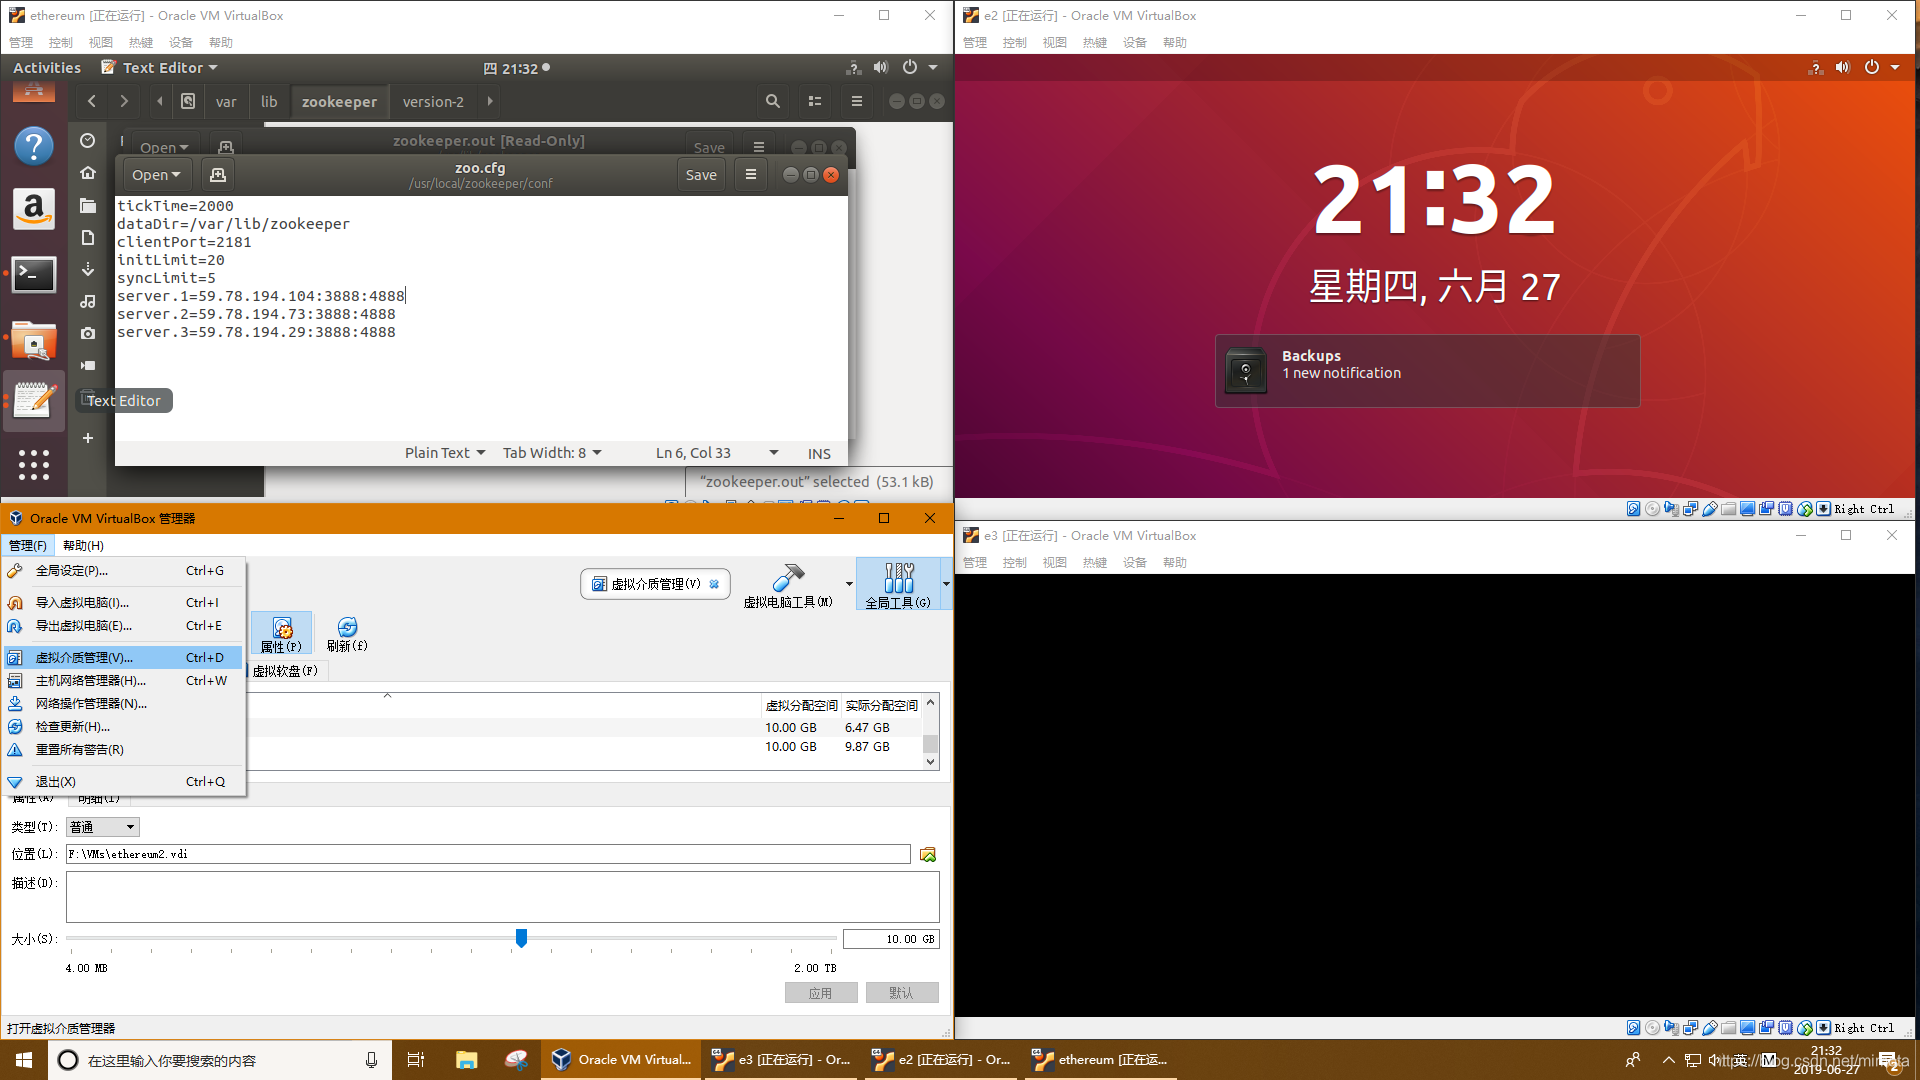Launch Amazon from the Ubuntu dock
The height and width of the screenshot is (1080, 1920).
[x=33, y=209]
